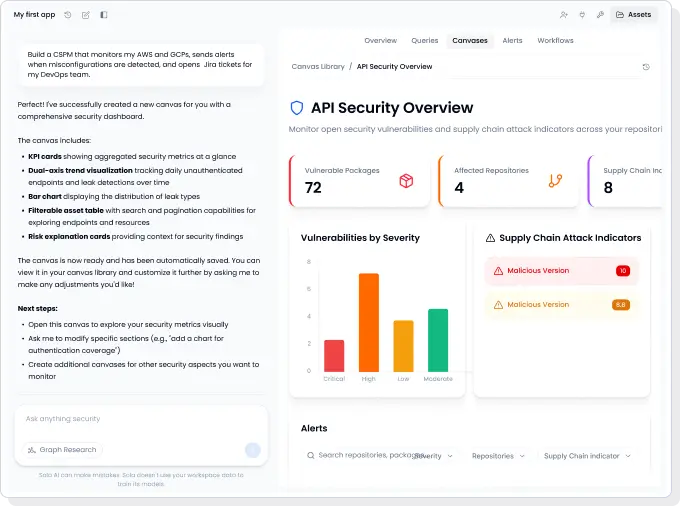Click the yellow Low bar in chart
This screenshot has width=680, height=506.
[403, 346]
